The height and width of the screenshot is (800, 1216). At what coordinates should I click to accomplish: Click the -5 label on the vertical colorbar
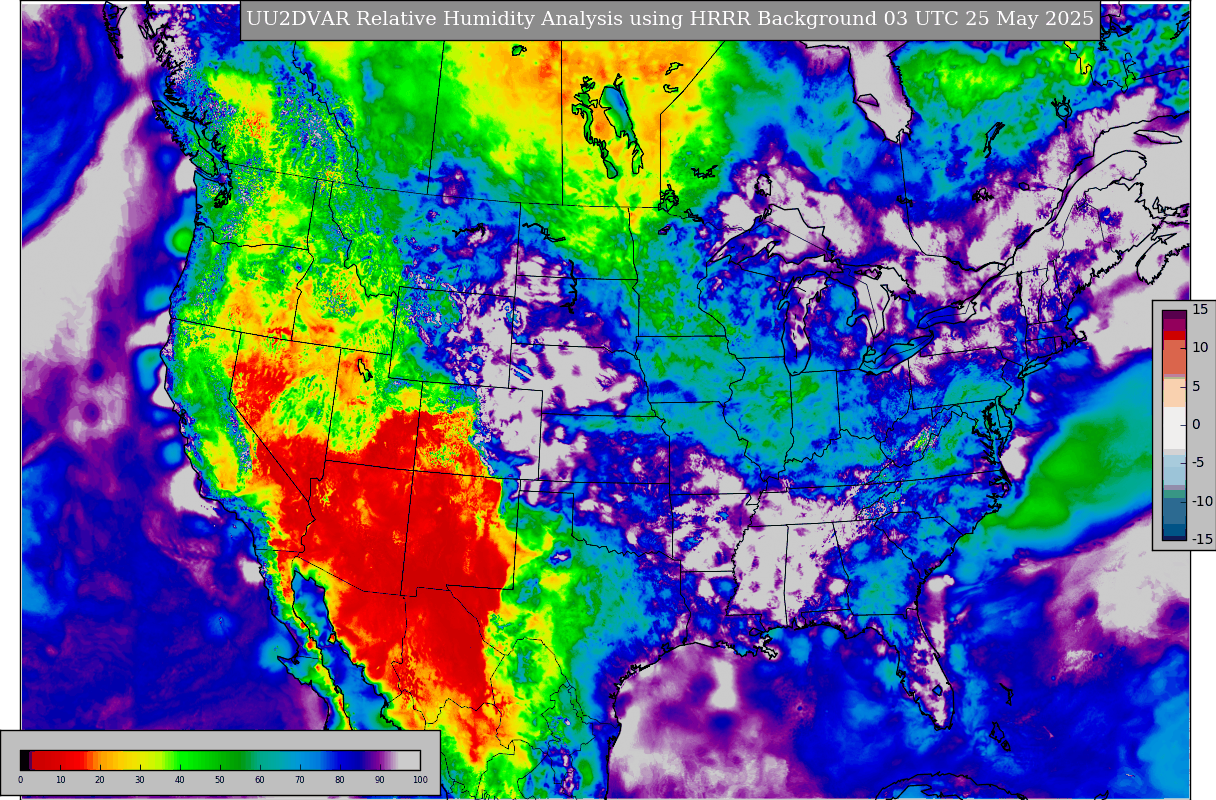point(1198,462)
